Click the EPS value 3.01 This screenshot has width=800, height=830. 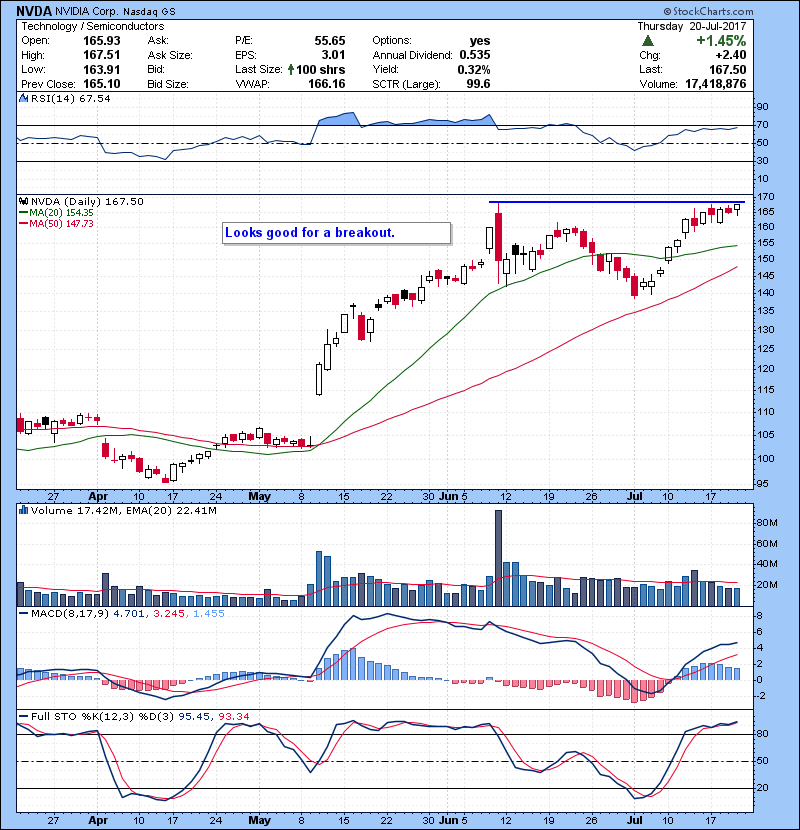pos(334,55)
